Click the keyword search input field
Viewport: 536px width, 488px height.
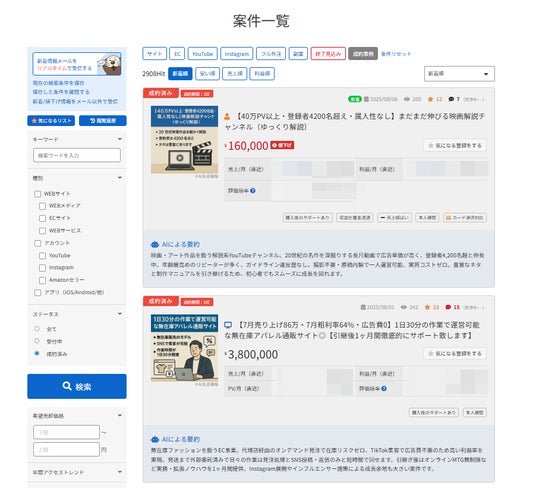pos(77,155)
